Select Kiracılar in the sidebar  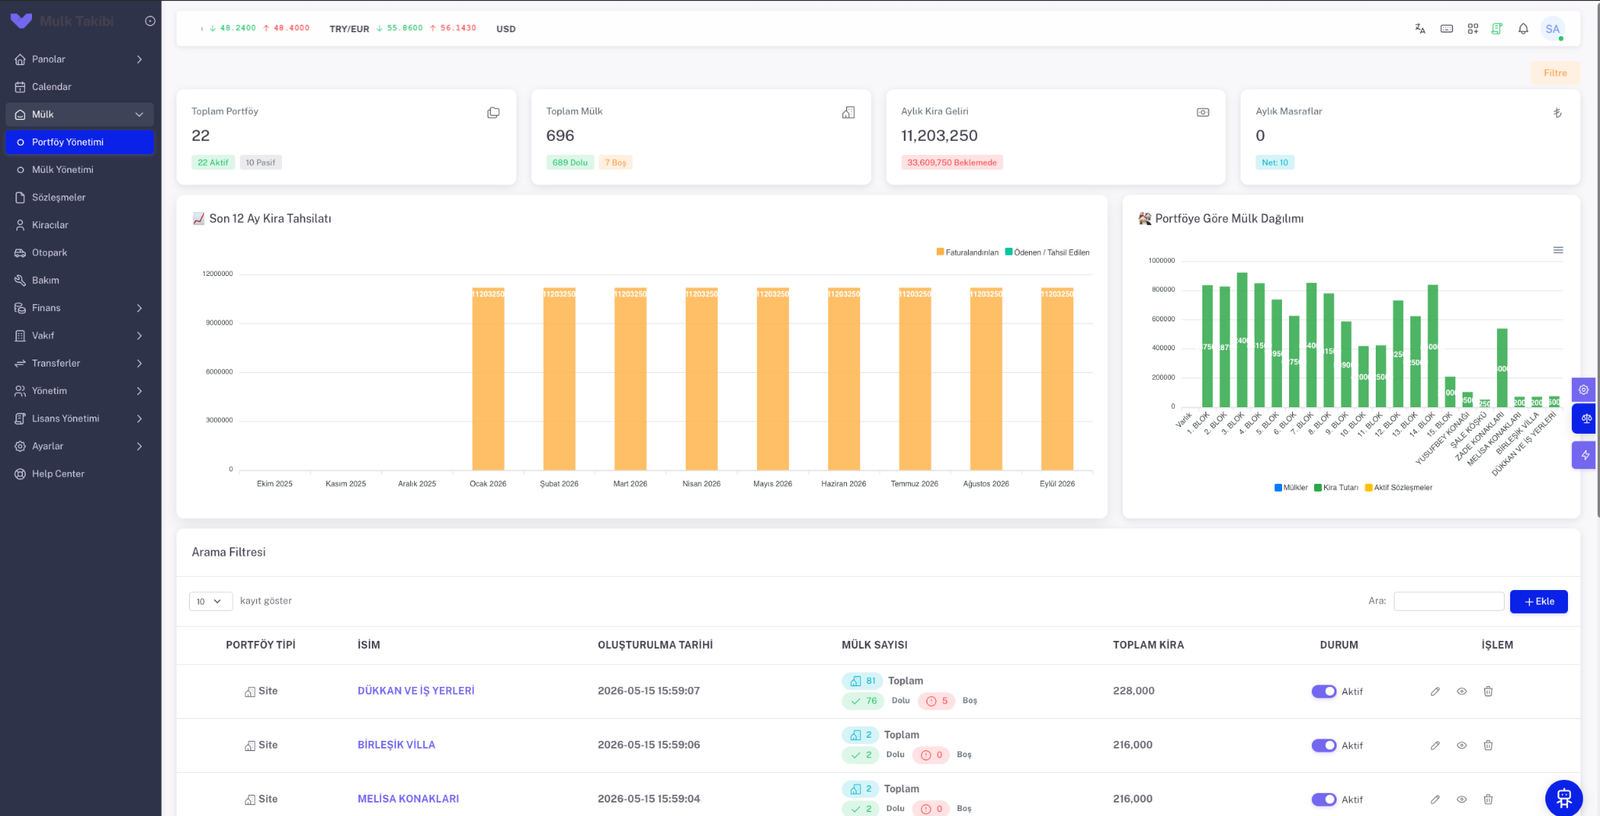coord(80,225)
